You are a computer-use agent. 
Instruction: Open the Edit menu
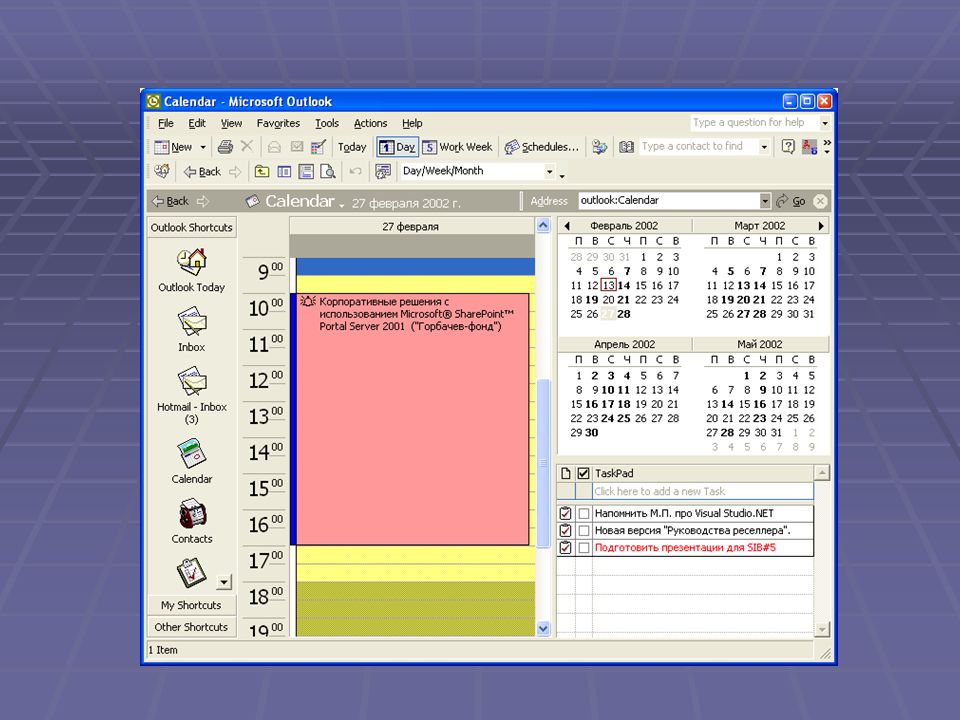click(197, 123)
